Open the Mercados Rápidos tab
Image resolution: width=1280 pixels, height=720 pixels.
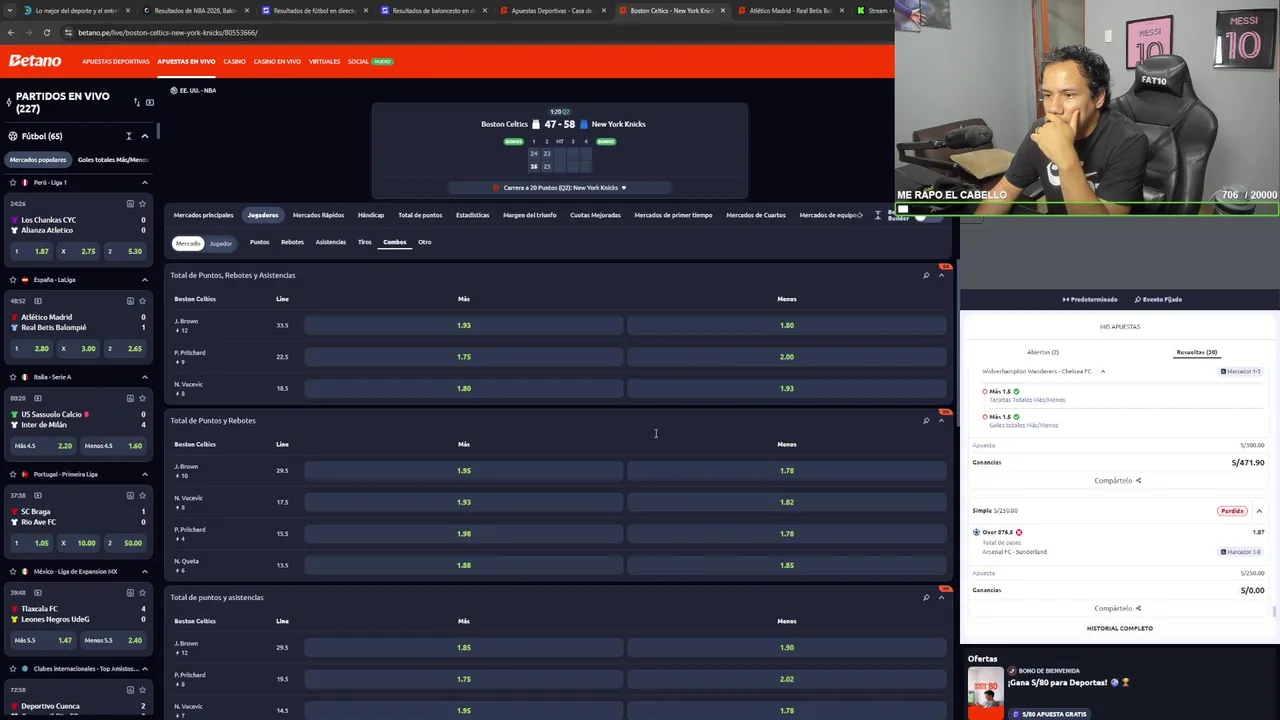pyautogui.click(x=318, y=215)
